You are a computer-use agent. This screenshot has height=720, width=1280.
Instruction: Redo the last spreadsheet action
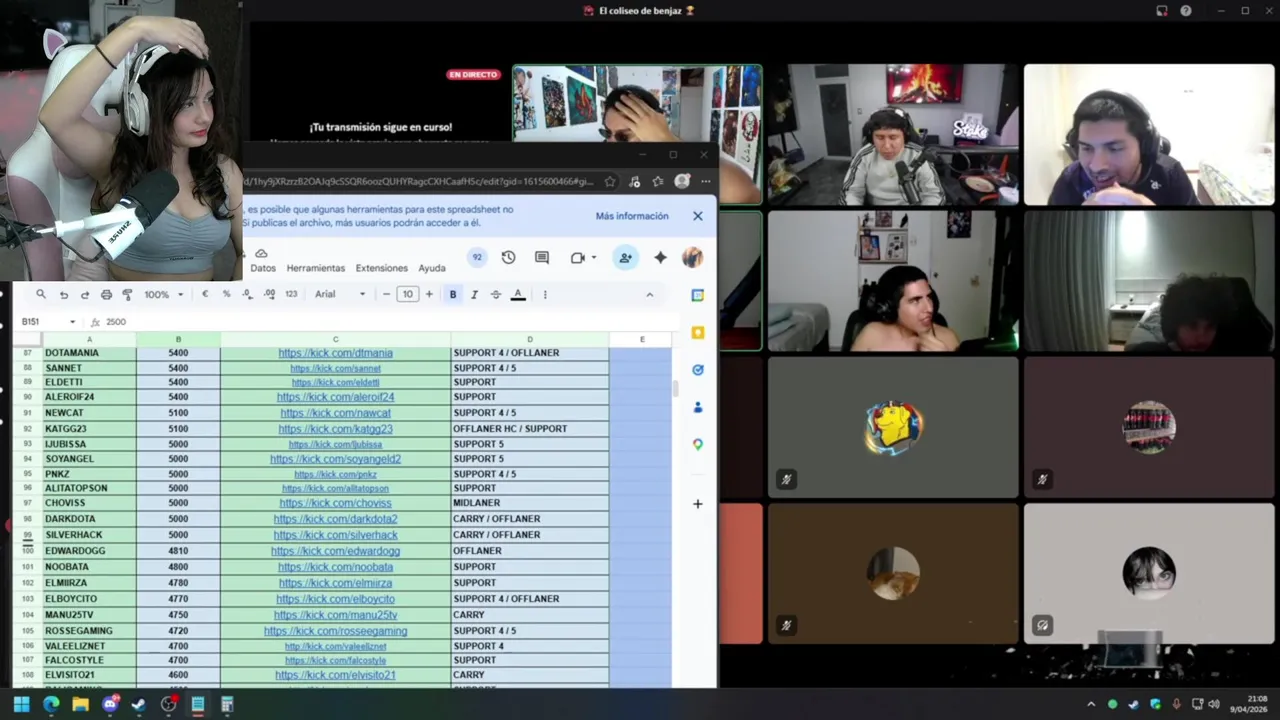85,294
